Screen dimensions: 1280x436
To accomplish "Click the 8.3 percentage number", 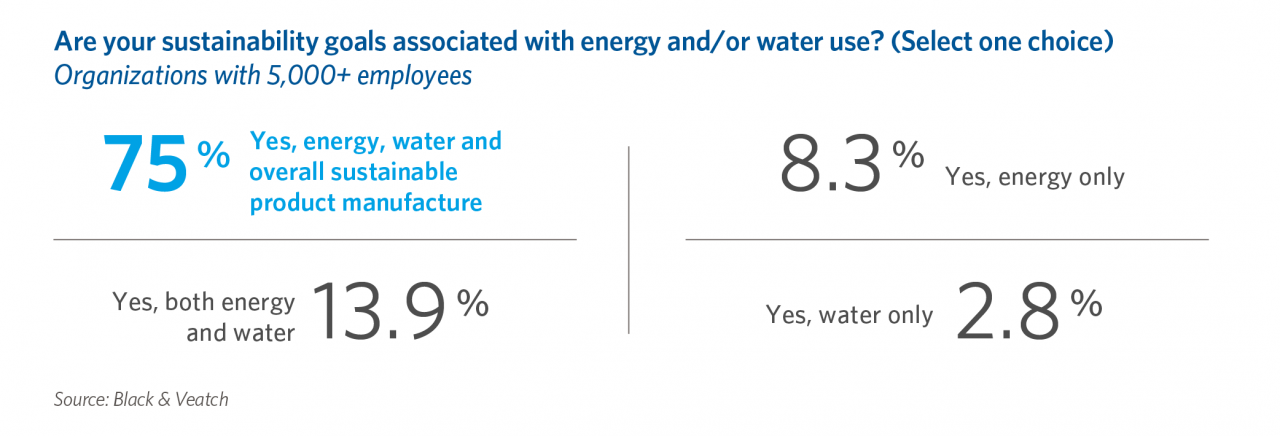I will click(831, 165).
